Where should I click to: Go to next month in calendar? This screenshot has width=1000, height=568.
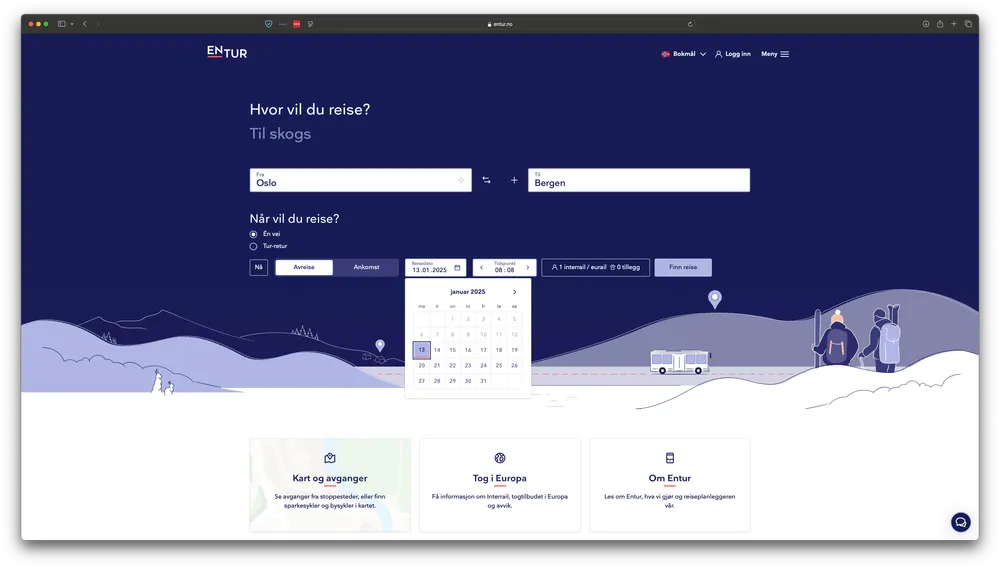pos(515,292)
